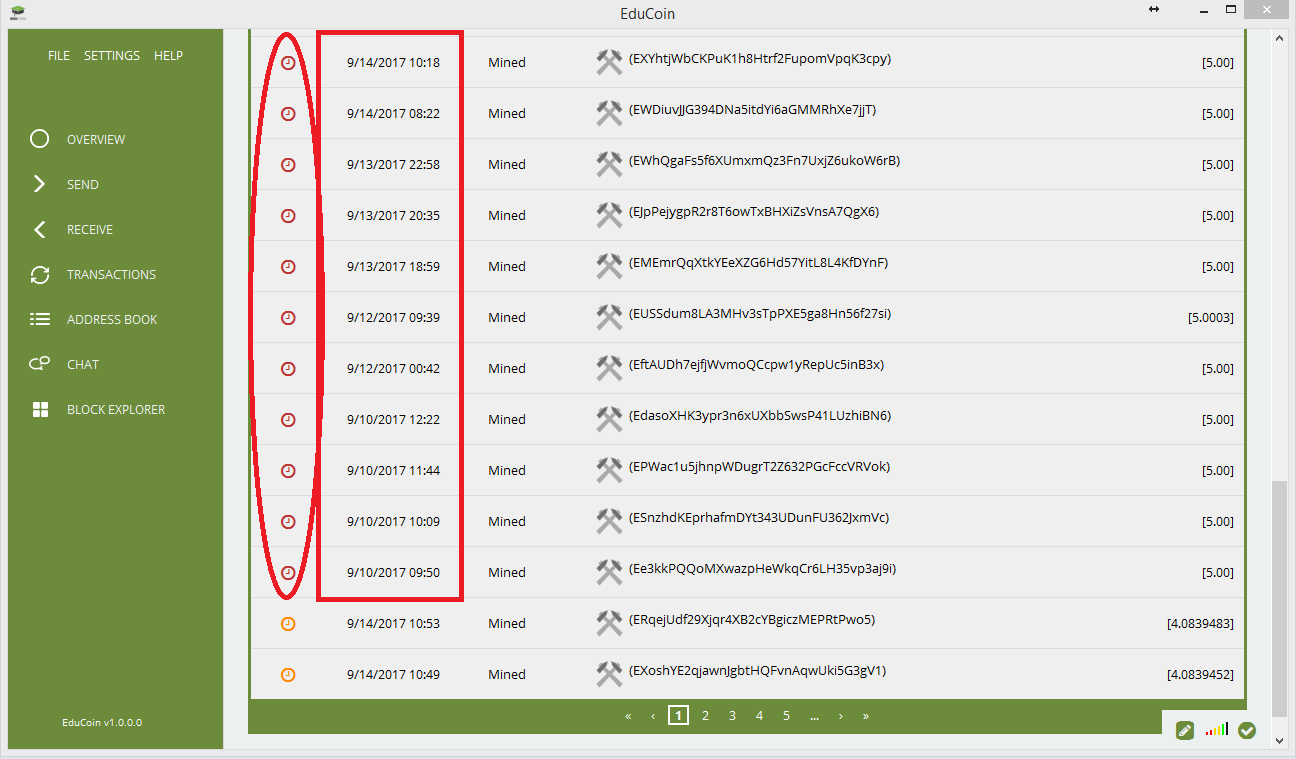
Task: Click the orange clock icon for 9/14/2017 10:49
Action: 288,674
